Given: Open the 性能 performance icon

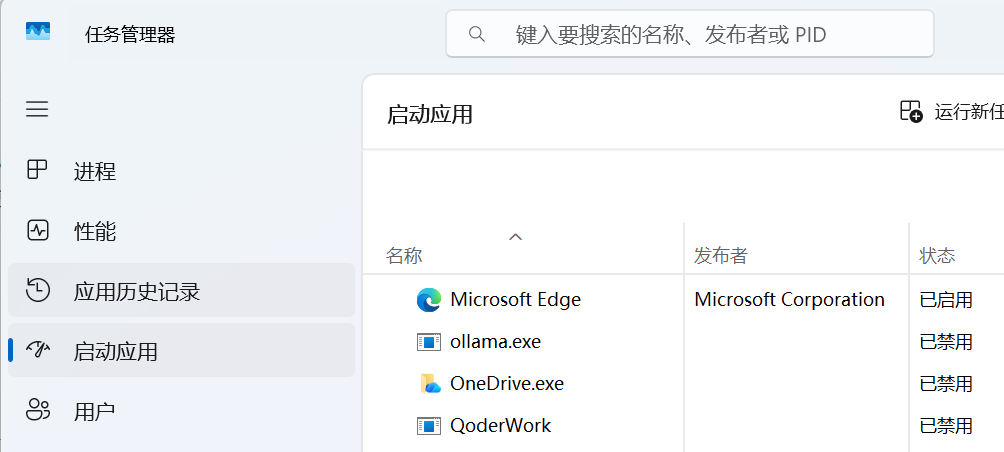Looking at the screenshot, I should point(37,230).
